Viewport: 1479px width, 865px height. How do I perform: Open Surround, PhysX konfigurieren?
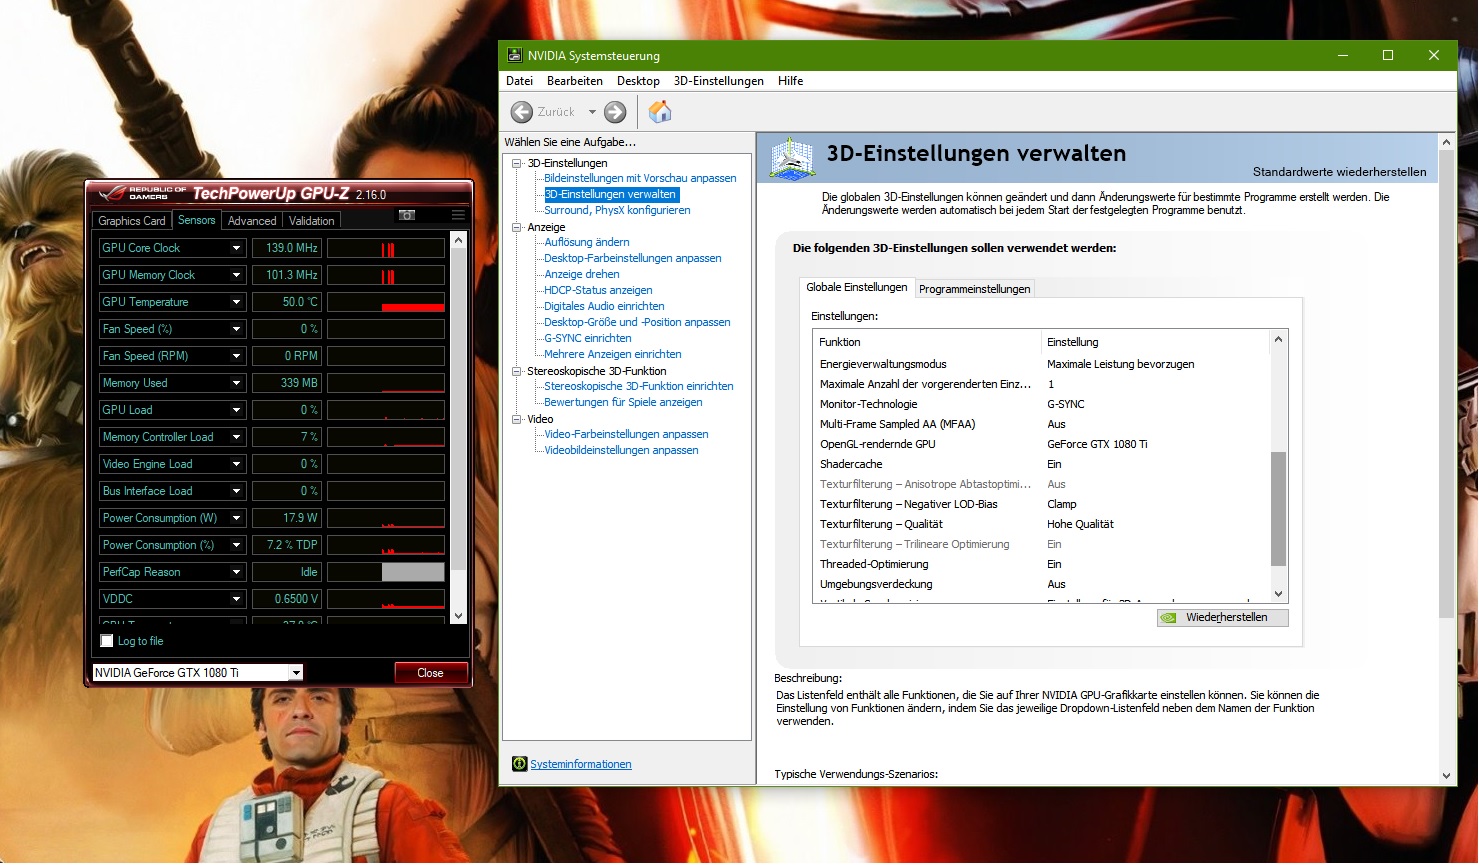(617, 210)
